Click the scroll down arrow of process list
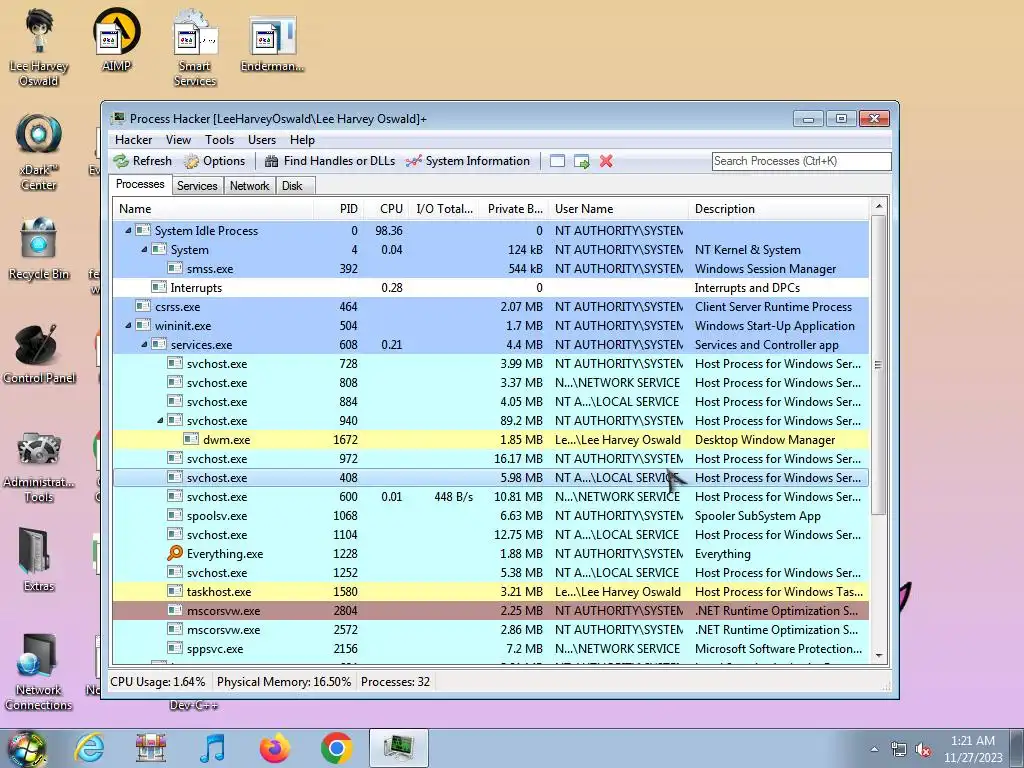Image resolution: width=1024 pixels, height=768 pixels. tap(878, 655)
